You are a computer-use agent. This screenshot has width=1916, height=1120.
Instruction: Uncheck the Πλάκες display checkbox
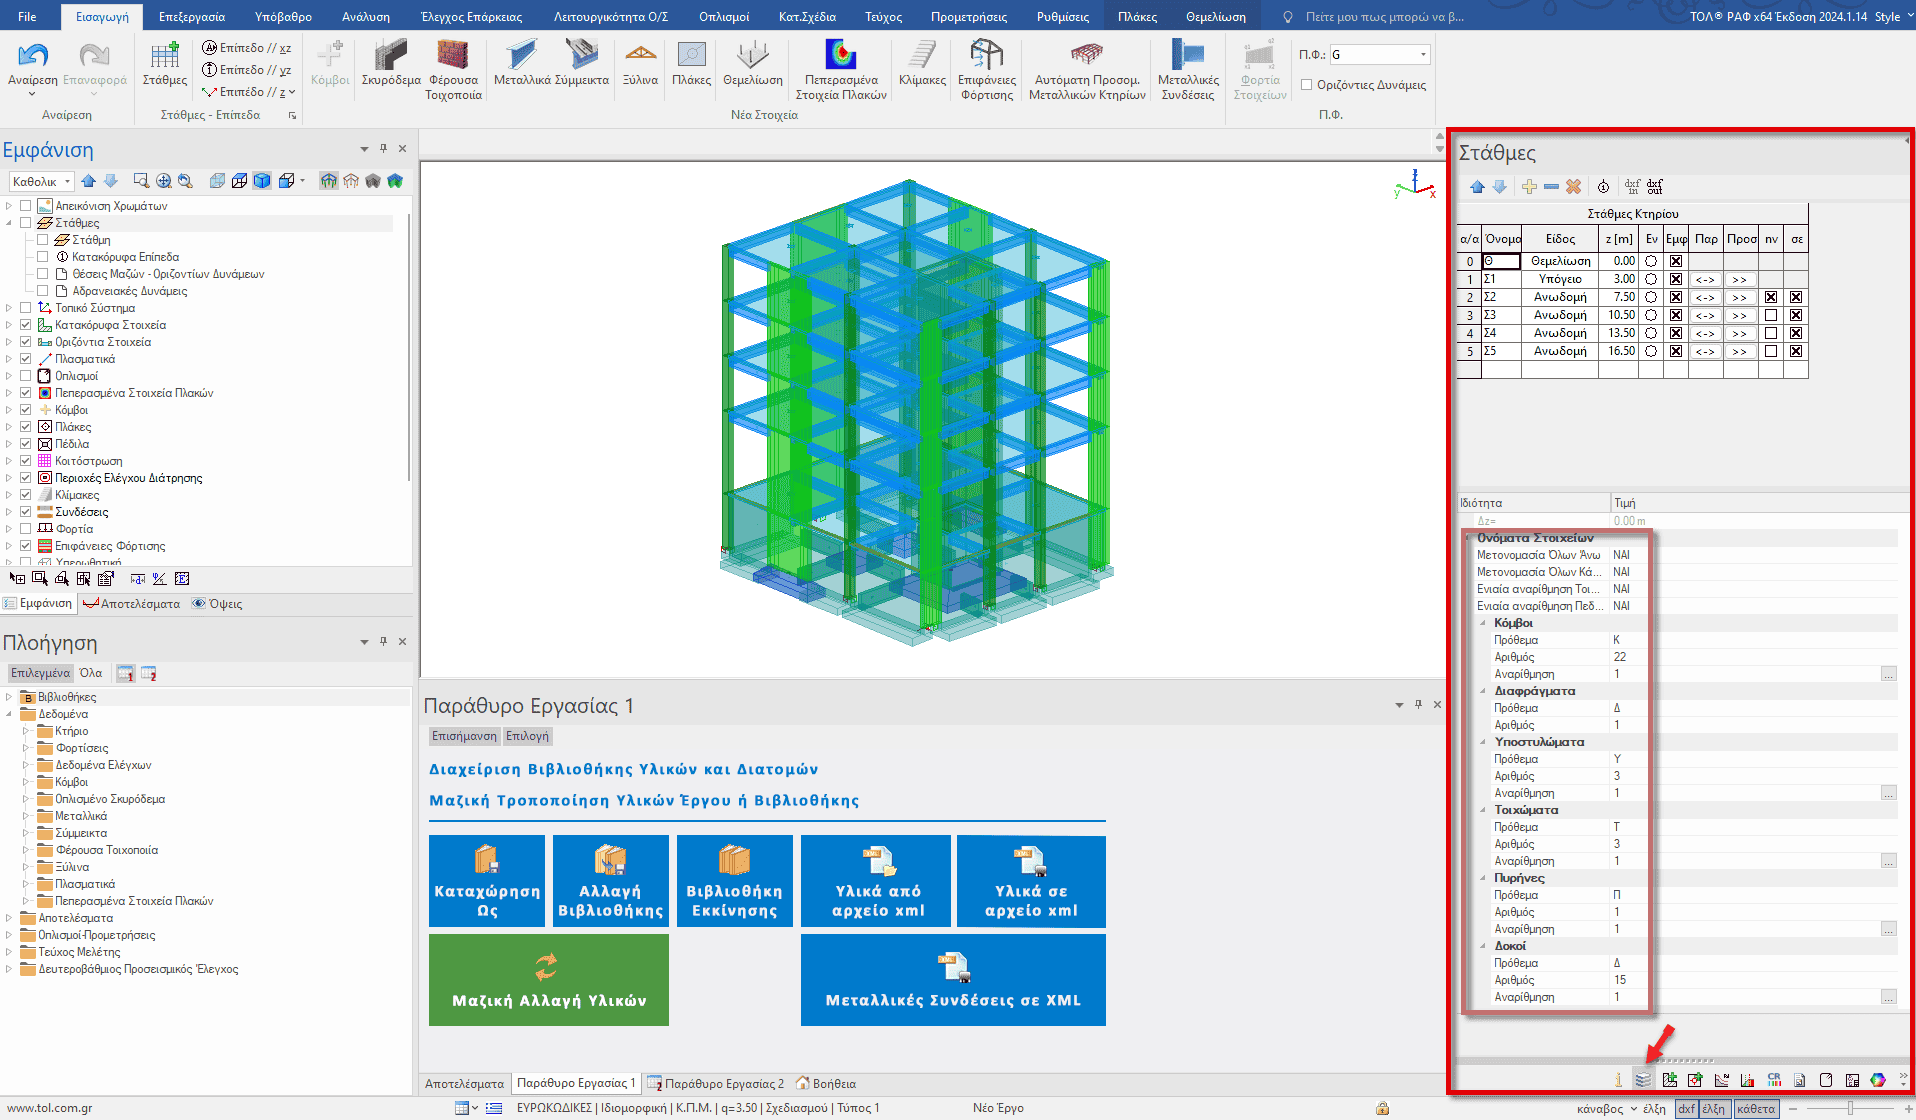click(x=26, y=427)
